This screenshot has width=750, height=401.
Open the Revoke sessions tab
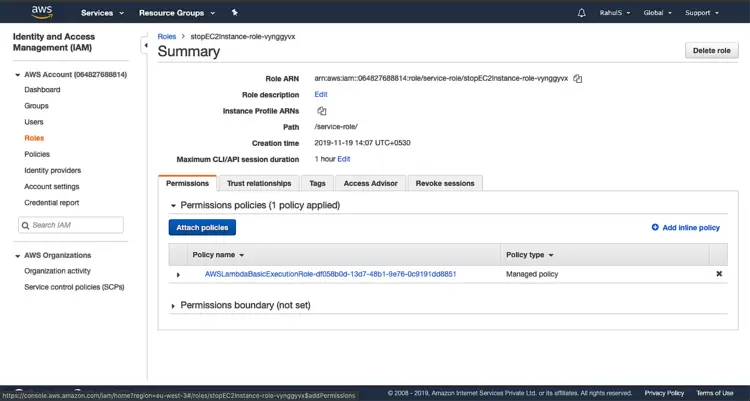click(x=445, y=183)
